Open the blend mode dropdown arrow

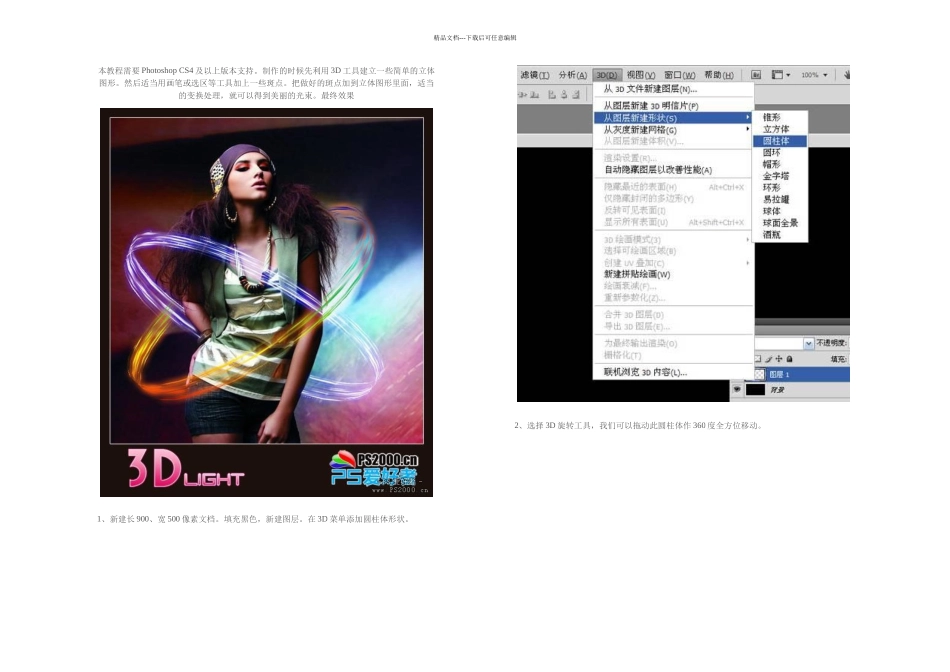click(x=808, y=343)
